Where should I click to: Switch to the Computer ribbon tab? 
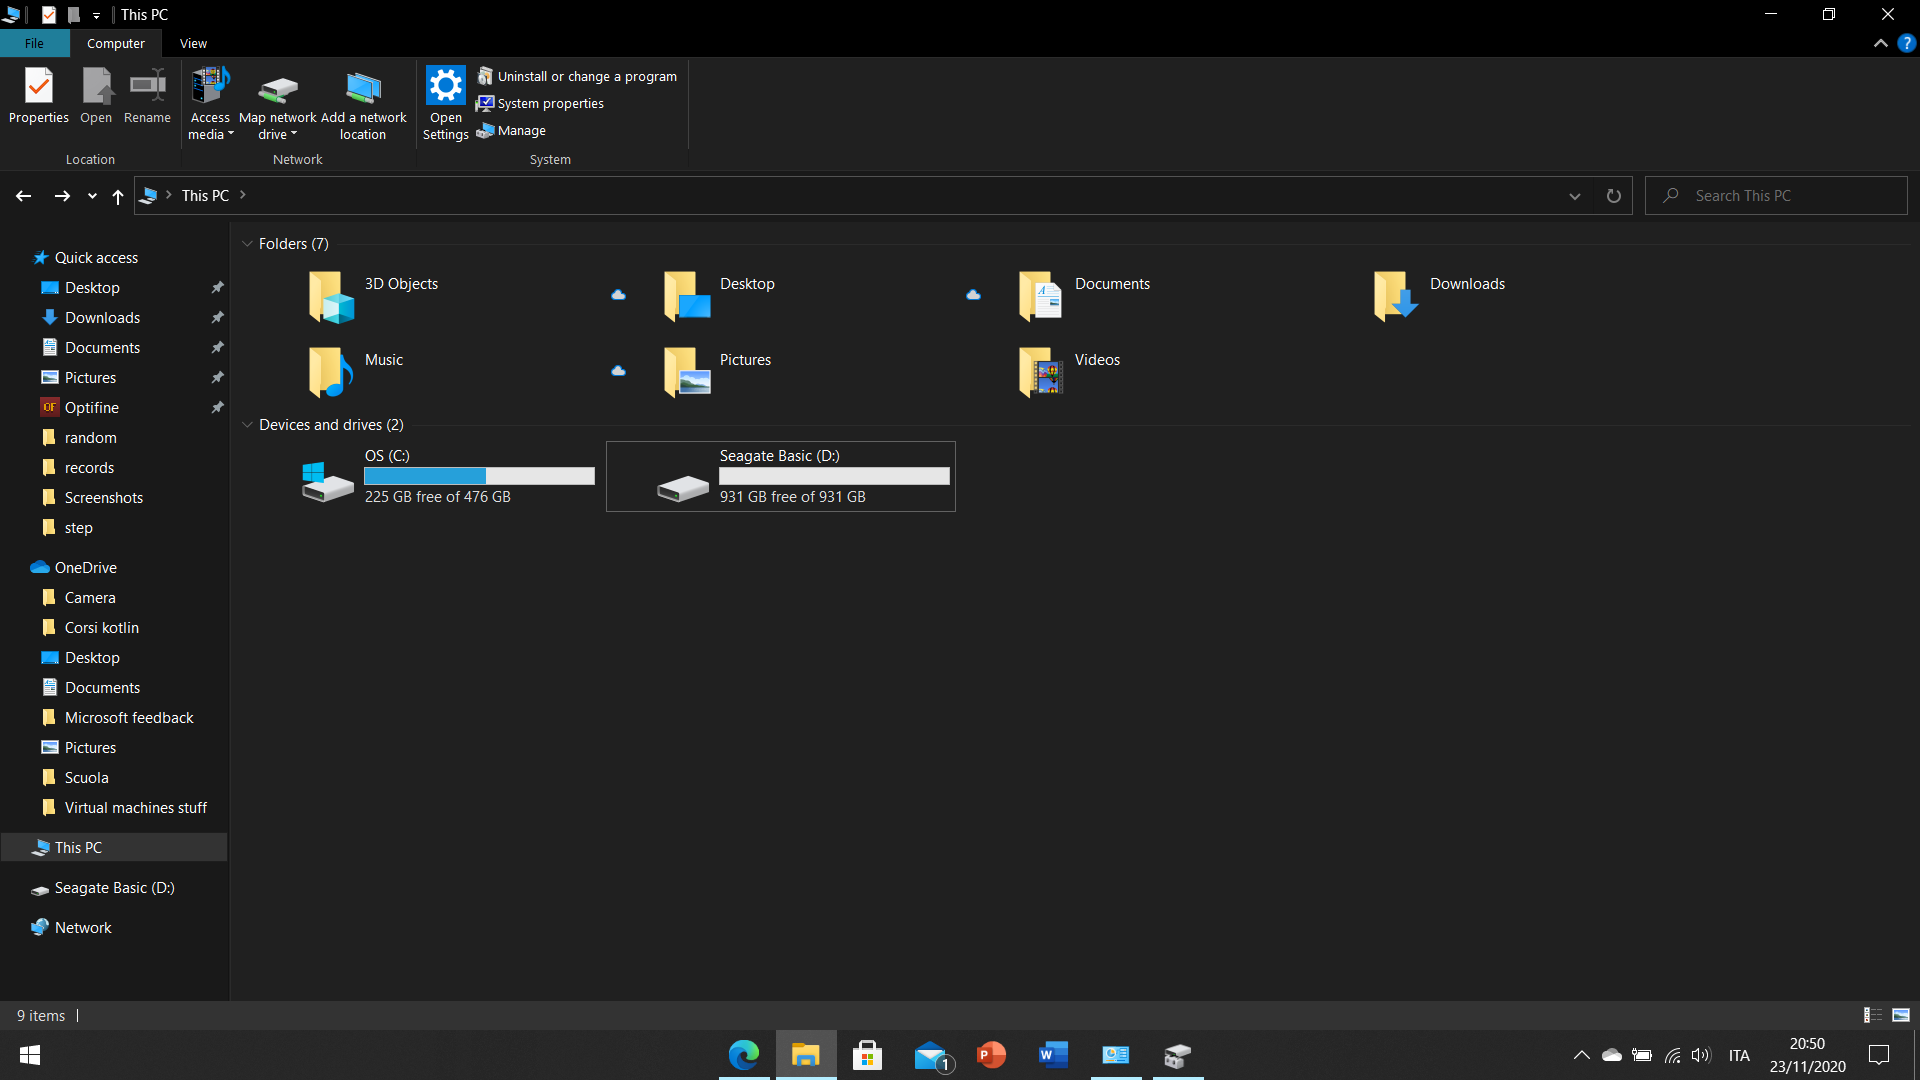[x=116, y=43]
